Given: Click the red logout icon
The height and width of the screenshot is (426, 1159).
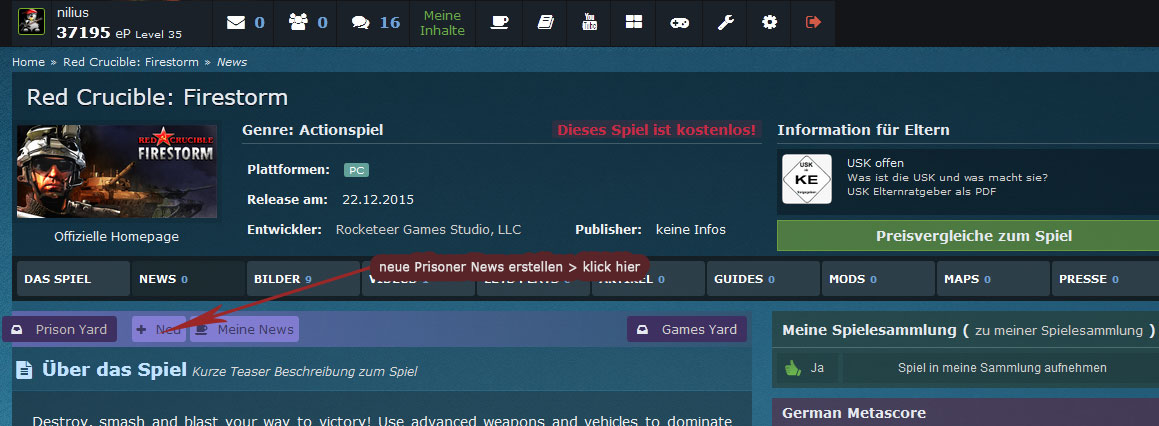Looking at the screenshot, I should (x=814, y=23).
